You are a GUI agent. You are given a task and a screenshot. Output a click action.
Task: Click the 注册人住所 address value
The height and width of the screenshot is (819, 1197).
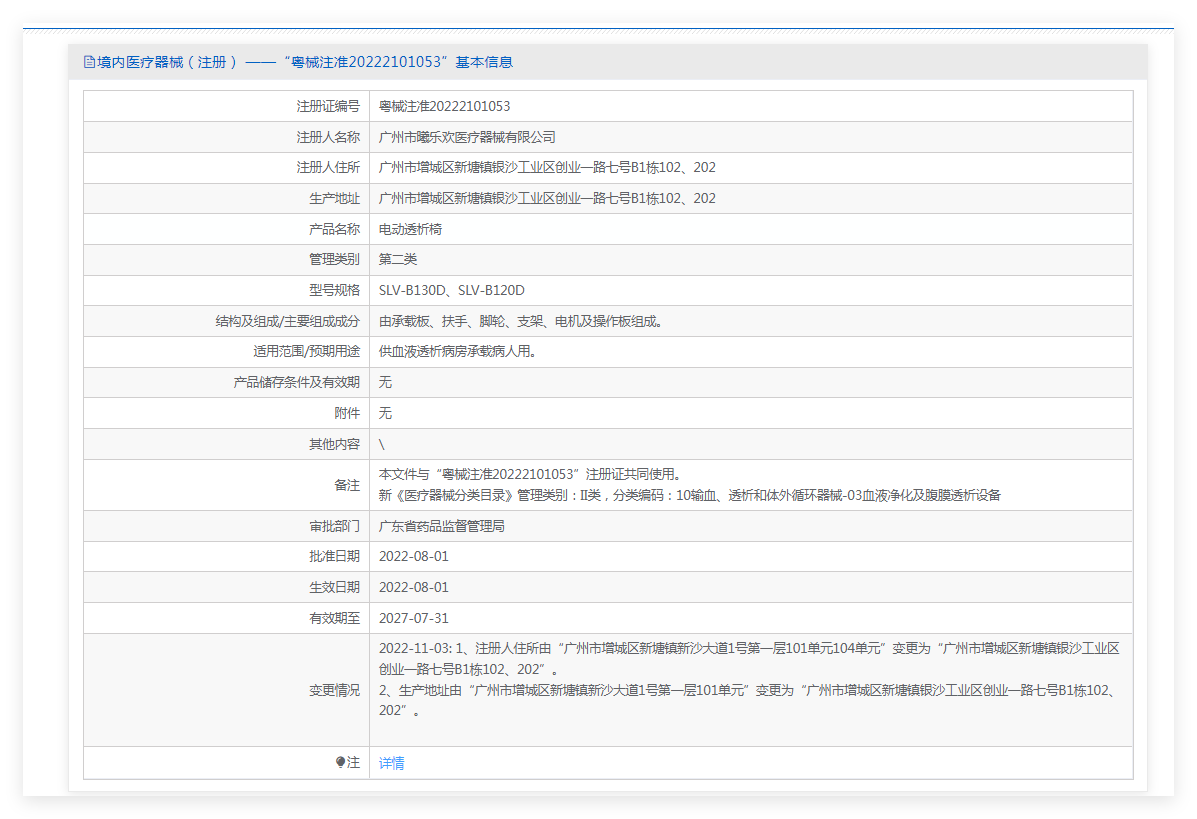[547, 167]
